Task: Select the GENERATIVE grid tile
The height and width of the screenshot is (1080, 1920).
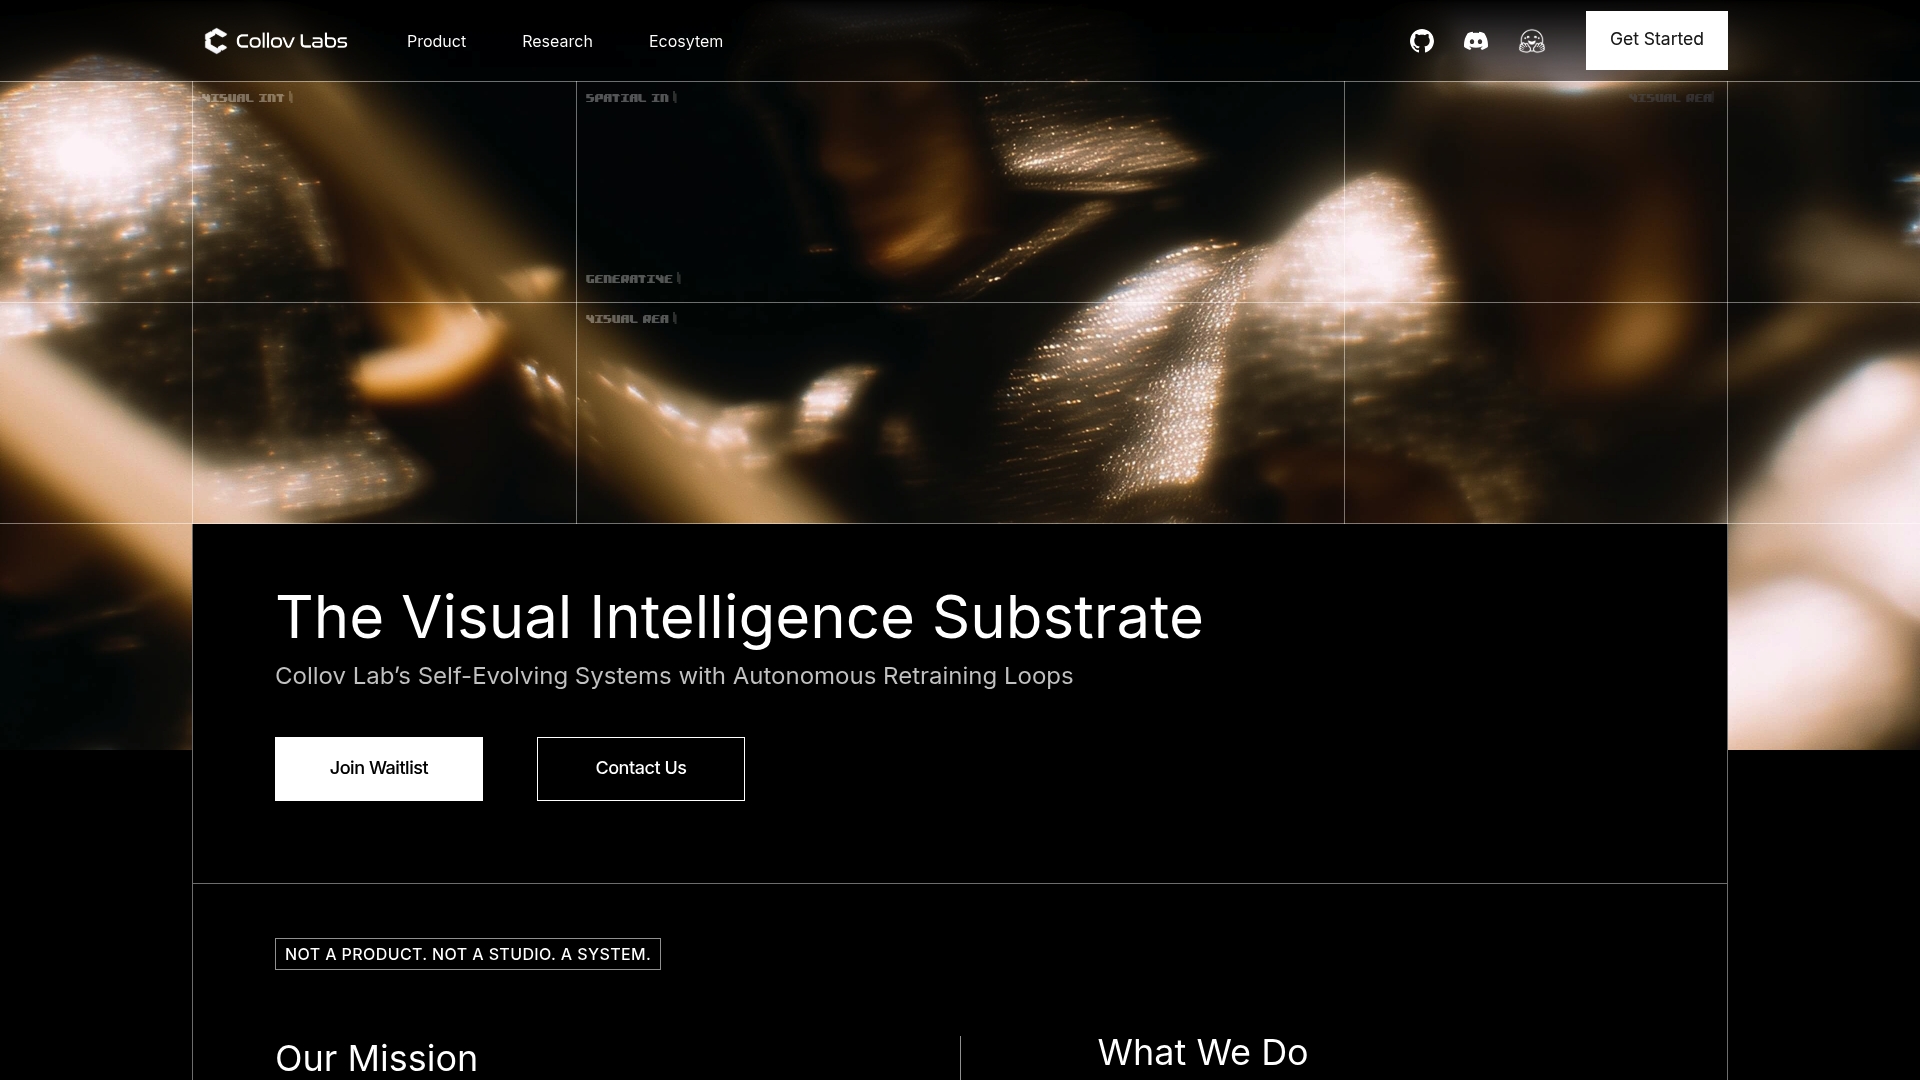Action: tap(630, 278)
